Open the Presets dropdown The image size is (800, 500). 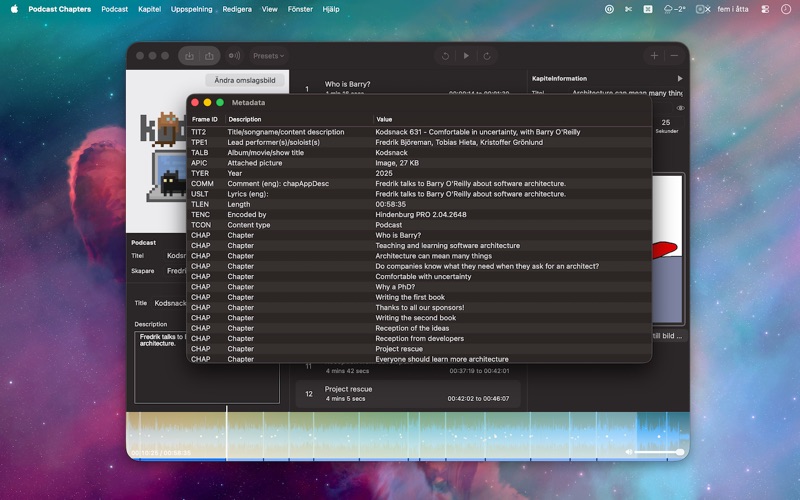coord(268,56)
